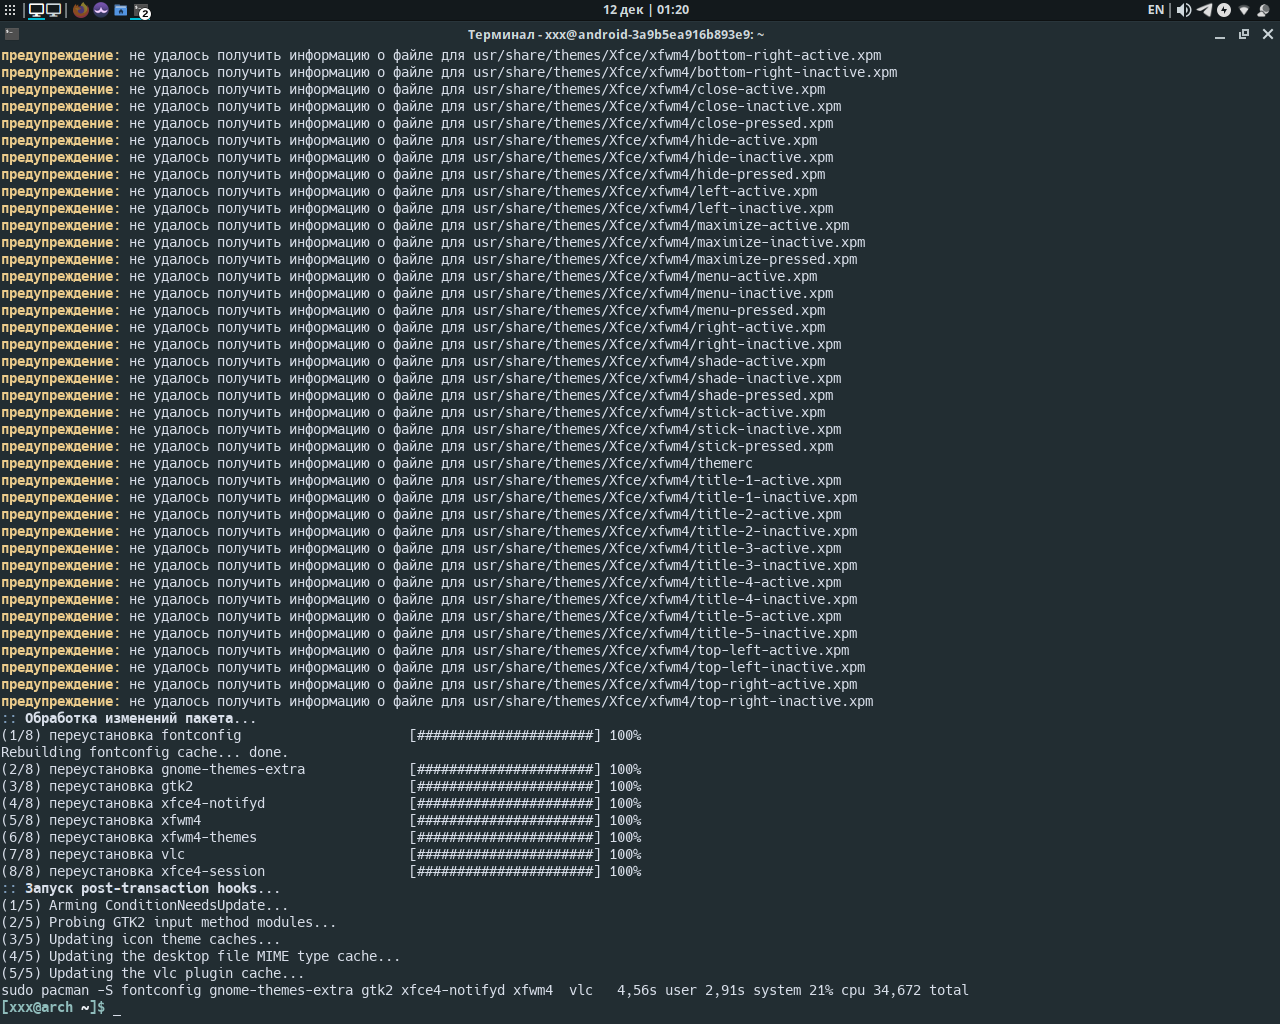Screen dimensions: 1280x1024
Task: Open the purple mustache app launcher
Action: (101, 10)
